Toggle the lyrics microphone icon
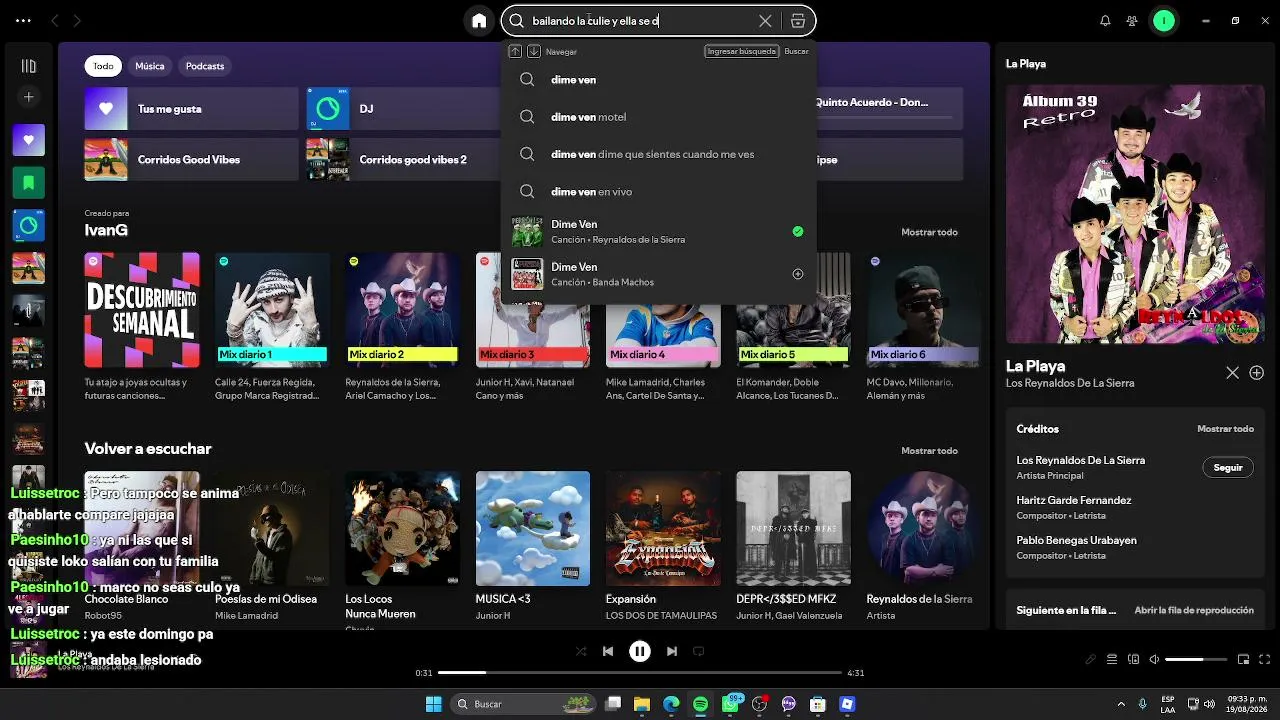This screenshot has width=1280, height=720. [x=1091, y=660]
